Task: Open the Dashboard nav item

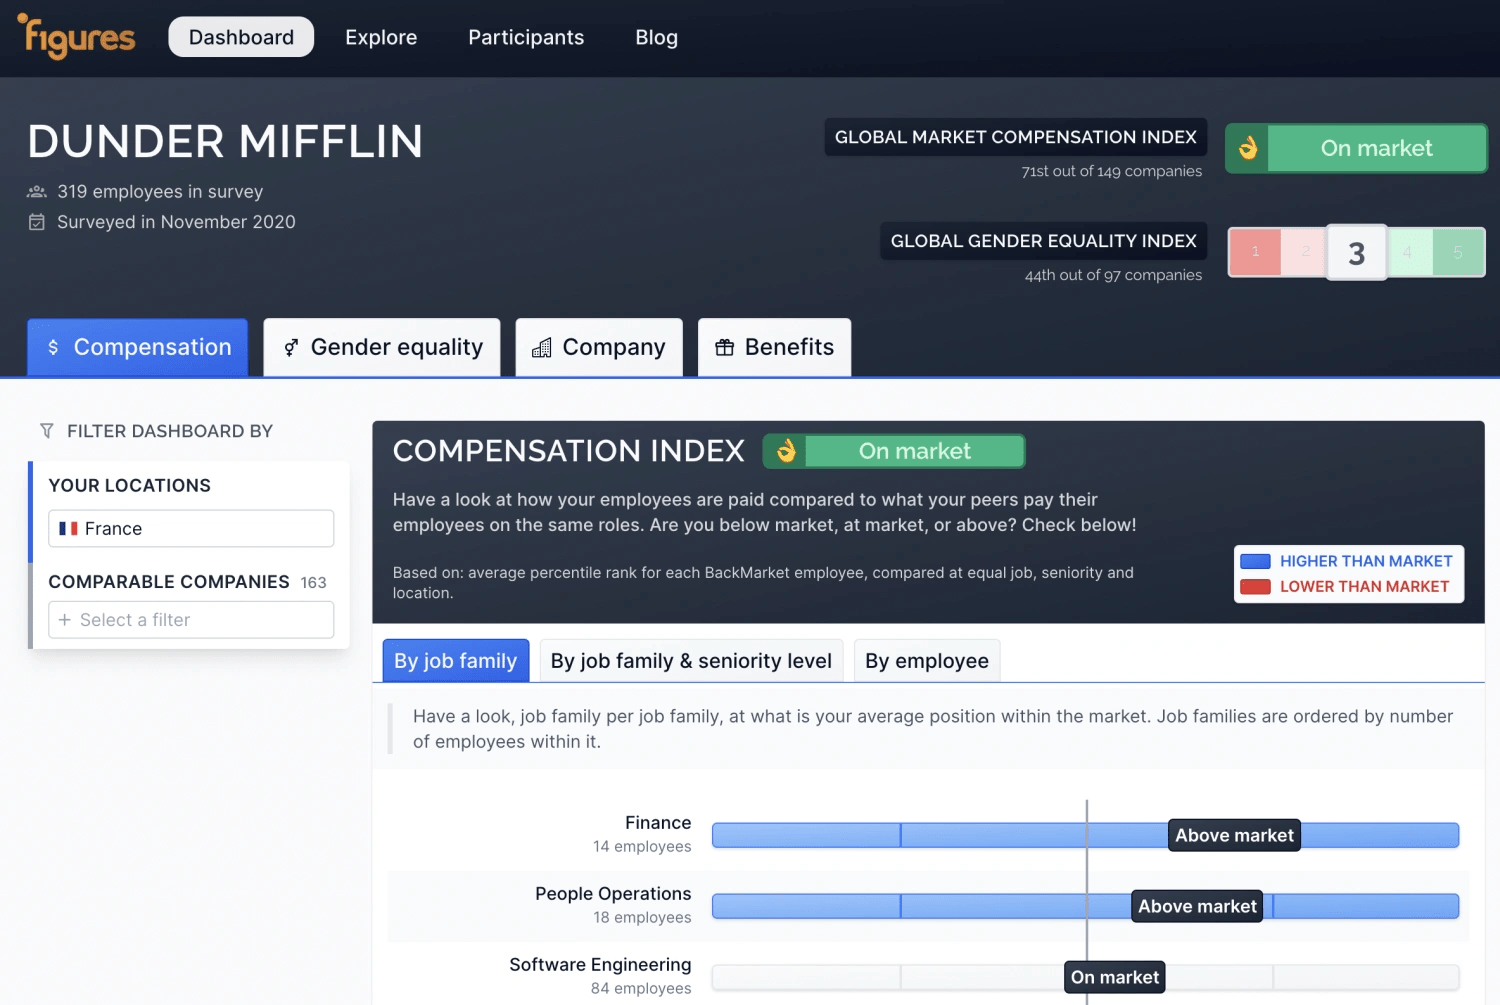Action: [241, 38]
